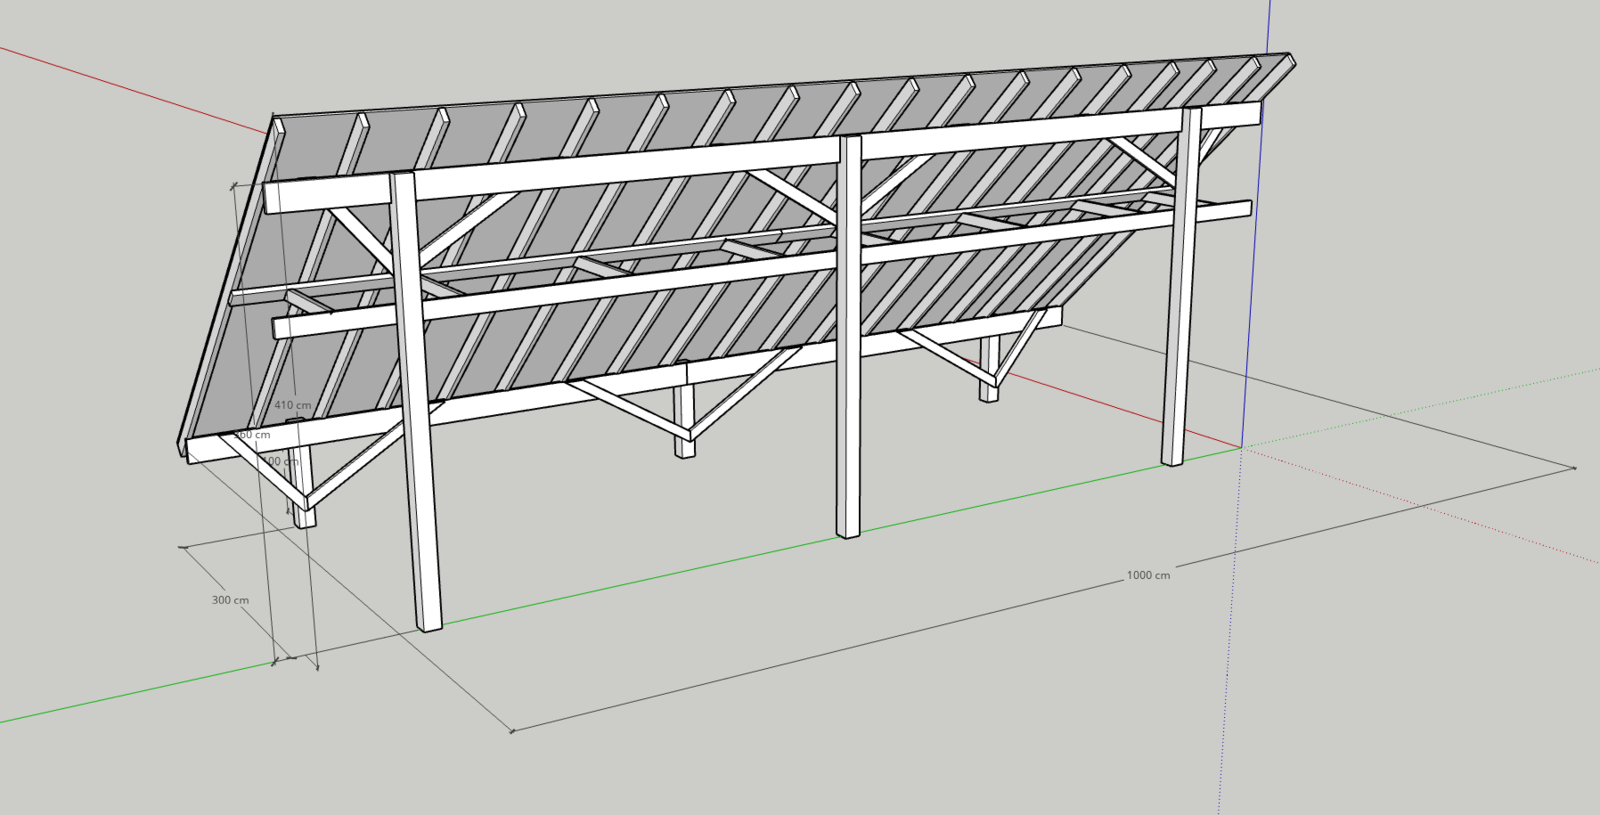Click the 410 cm dimension text

tap(292, 405)
